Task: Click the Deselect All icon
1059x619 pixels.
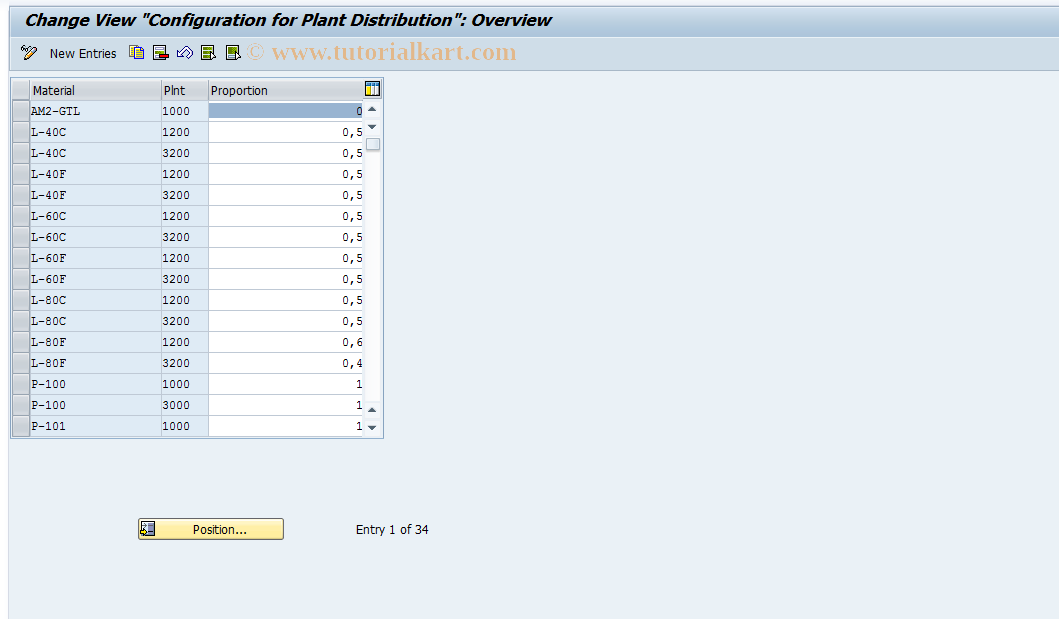Action: pyautogui.click(x=233, y=53)
